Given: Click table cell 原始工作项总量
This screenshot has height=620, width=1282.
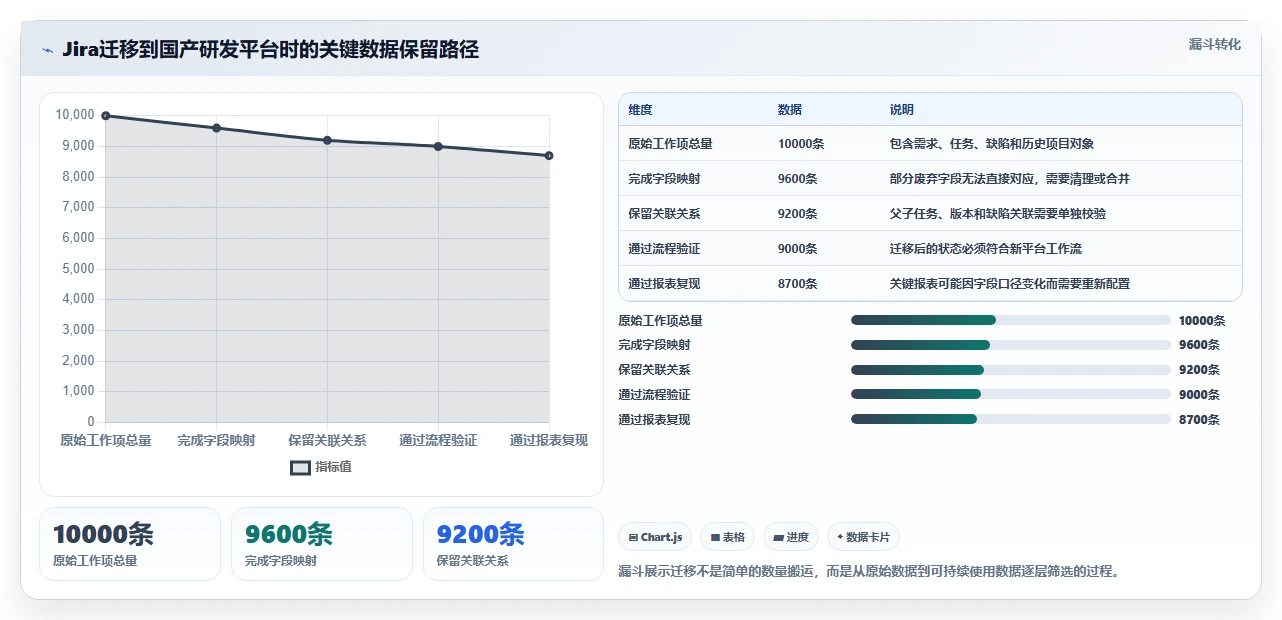Looking at the screenshot, I should coord(670,144).
